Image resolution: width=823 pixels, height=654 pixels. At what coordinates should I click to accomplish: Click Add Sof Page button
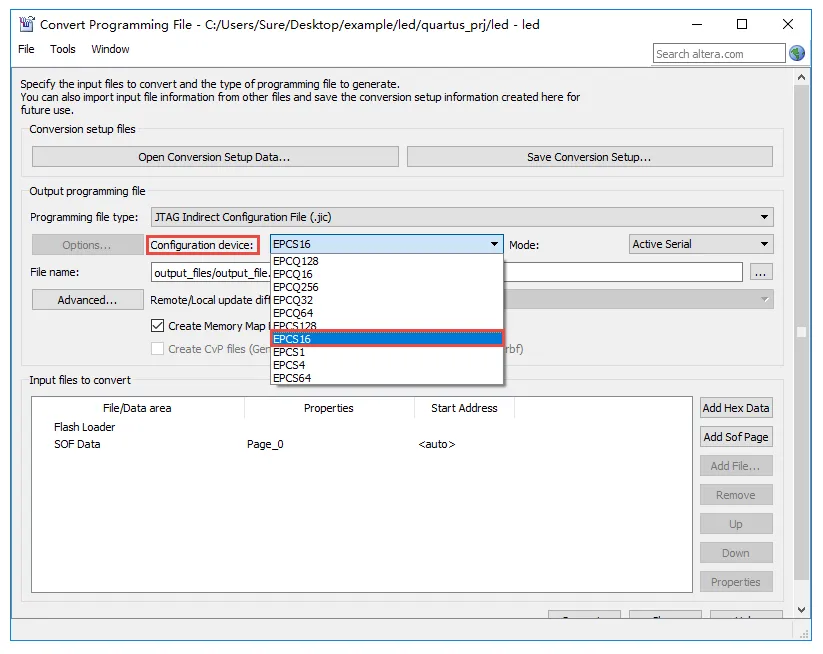coord(736,437)
